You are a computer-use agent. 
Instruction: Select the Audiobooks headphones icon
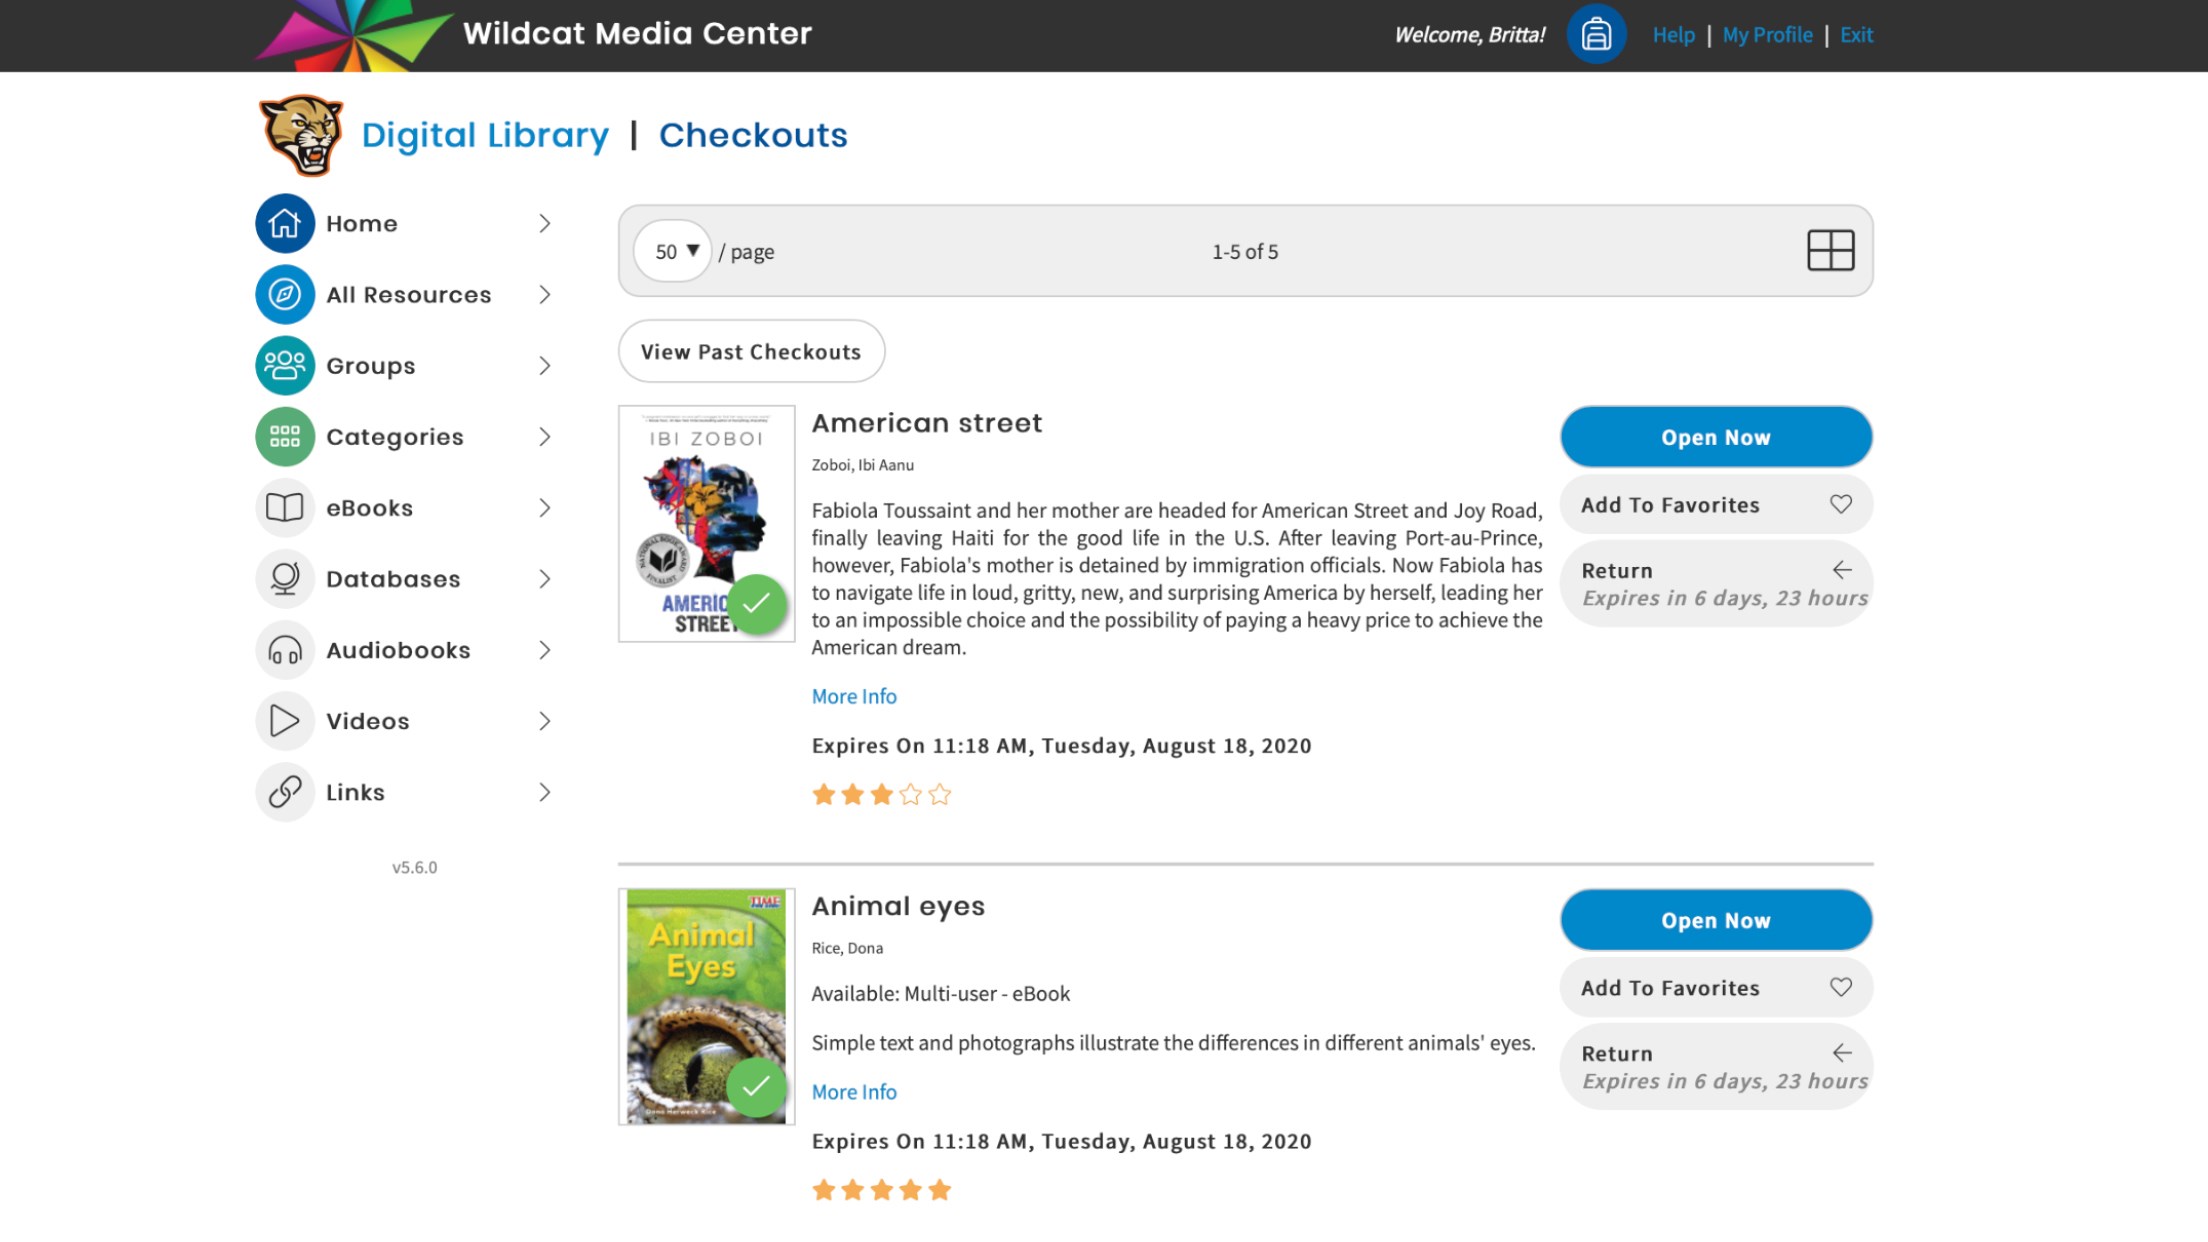click(x=285, y=651)
